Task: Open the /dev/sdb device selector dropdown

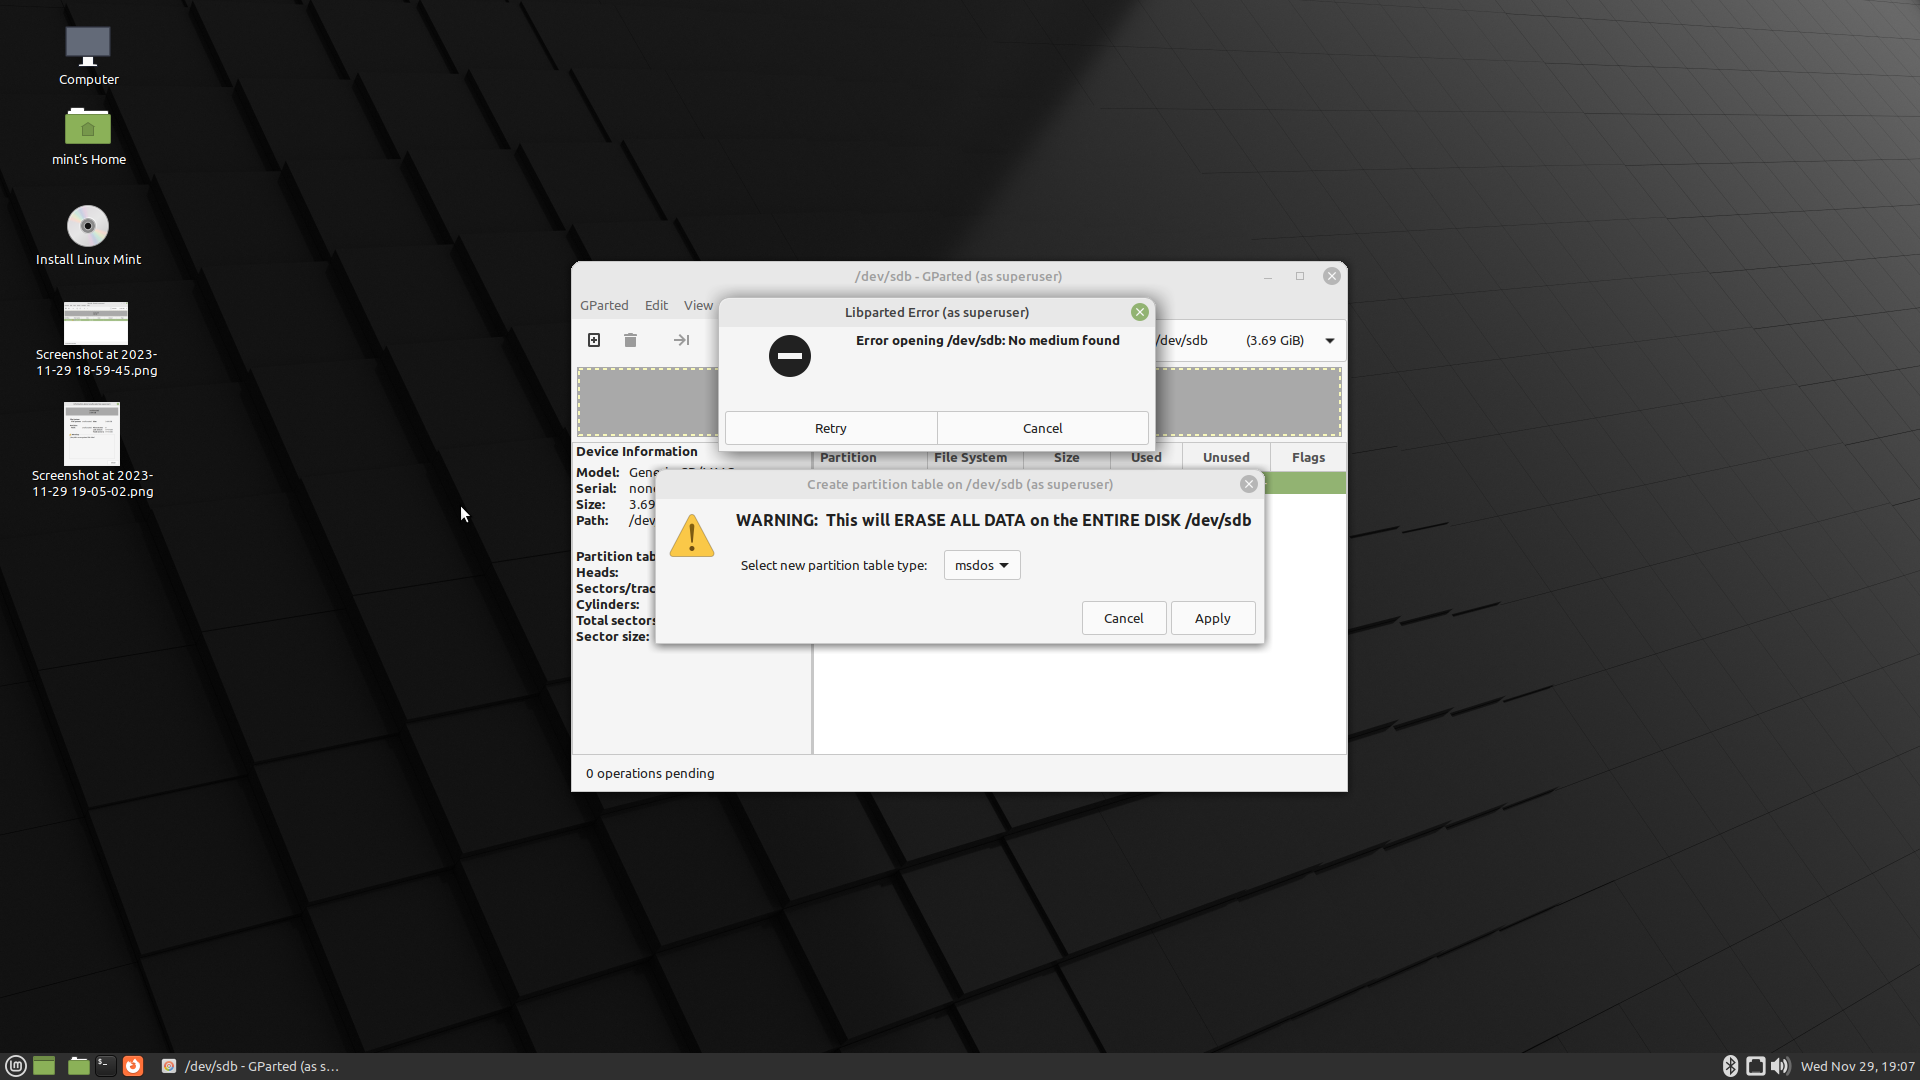Action: coord(1330,341)
